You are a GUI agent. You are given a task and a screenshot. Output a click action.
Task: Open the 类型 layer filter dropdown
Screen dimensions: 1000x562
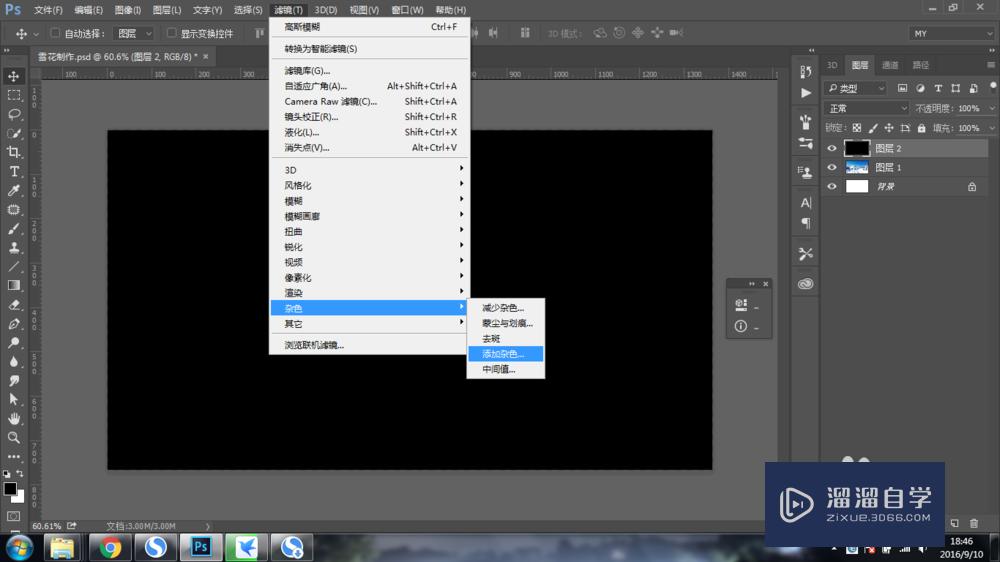[x=856, y=88]
